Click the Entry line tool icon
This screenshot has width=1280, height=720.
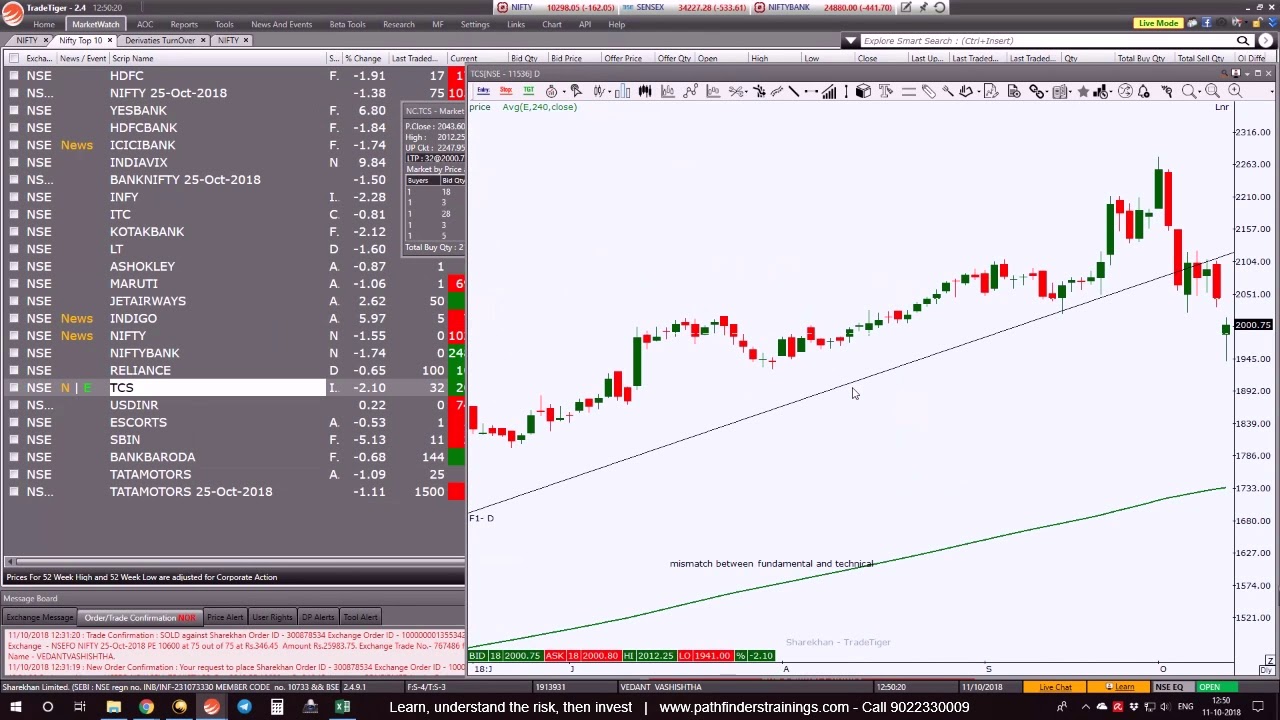point(484,91)
